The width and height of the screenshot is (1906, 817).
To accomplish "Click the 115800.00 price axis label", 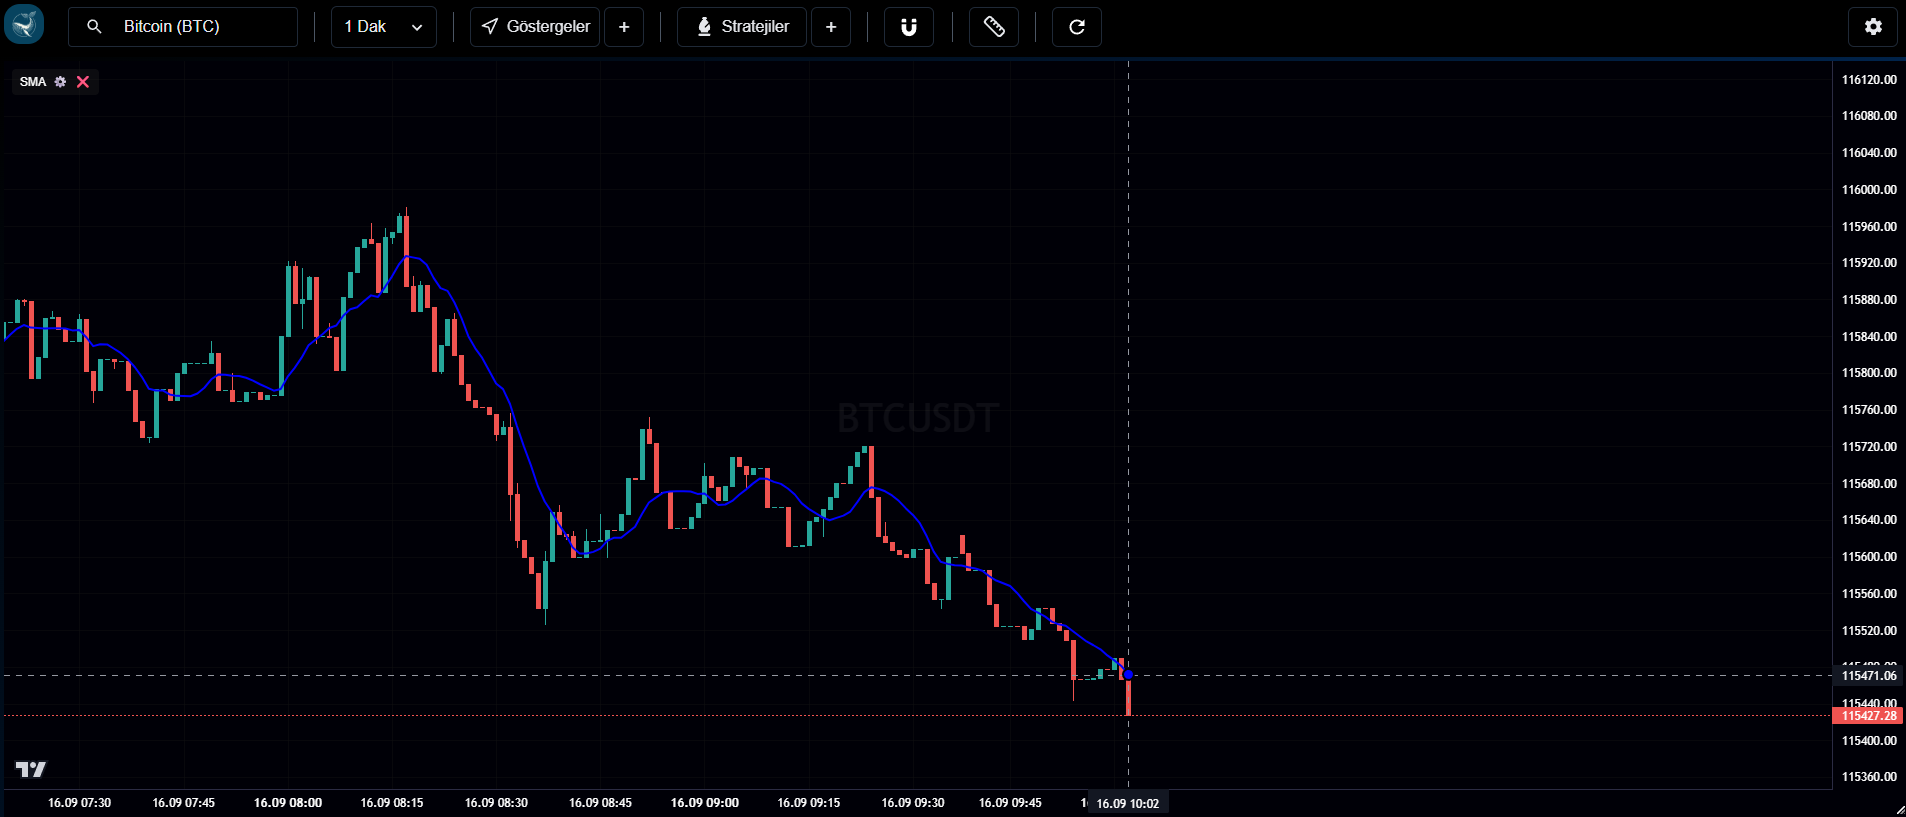I will pyautogui.click(x=1869, y=373).
